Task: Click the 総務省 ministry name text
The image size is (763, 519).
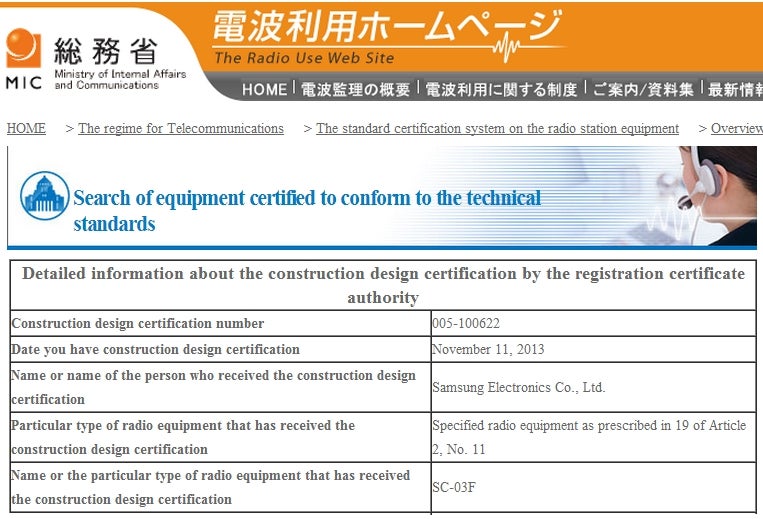Action: click(106, 51)
